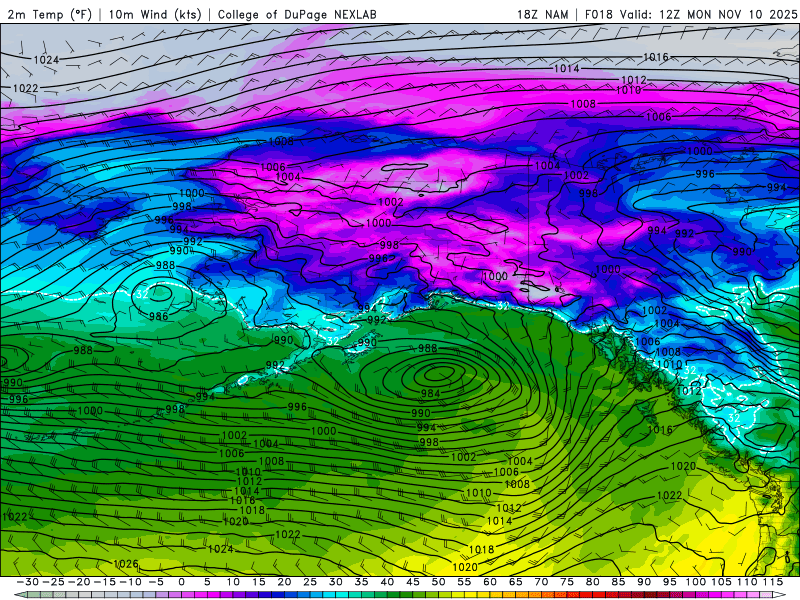Screen dimensions: 800x600
Task: Select the 95 tick on the temperature scale
Action: [x=669, y=582]
